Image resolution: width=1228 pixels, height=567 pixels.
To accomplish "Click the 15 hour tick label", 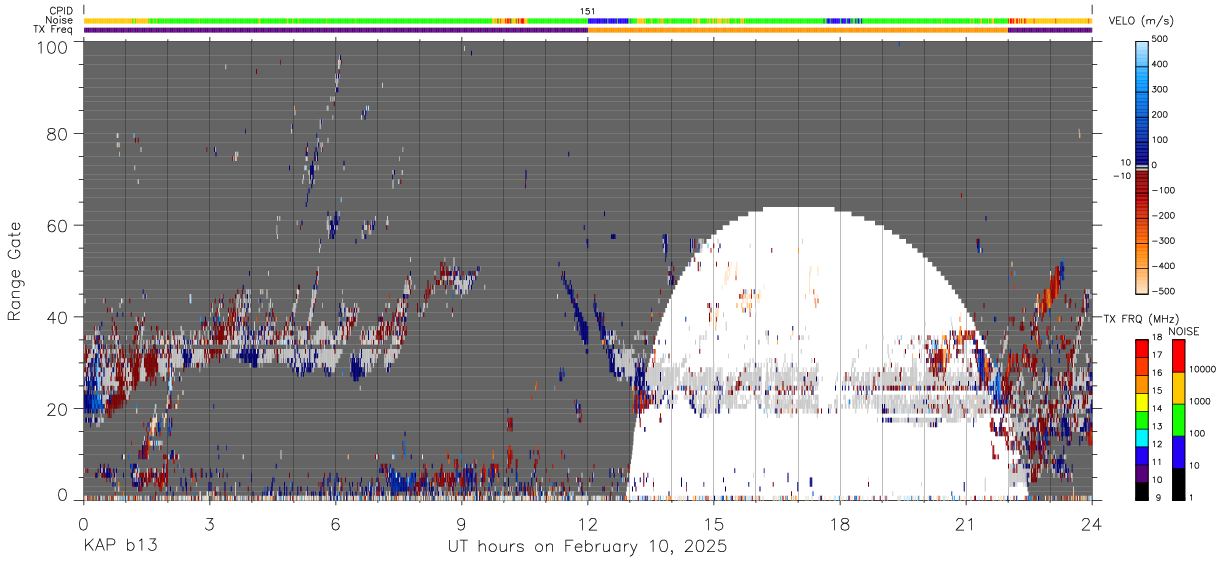I will point(714,523).
